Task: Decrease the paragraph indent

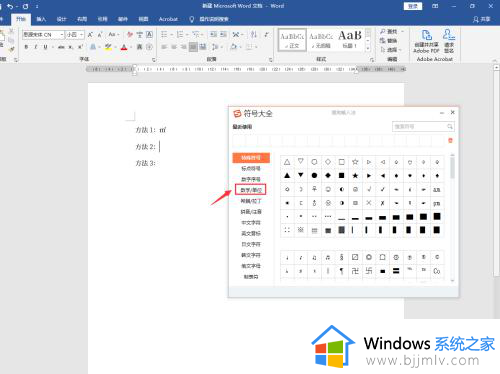Action: point(213,35)
